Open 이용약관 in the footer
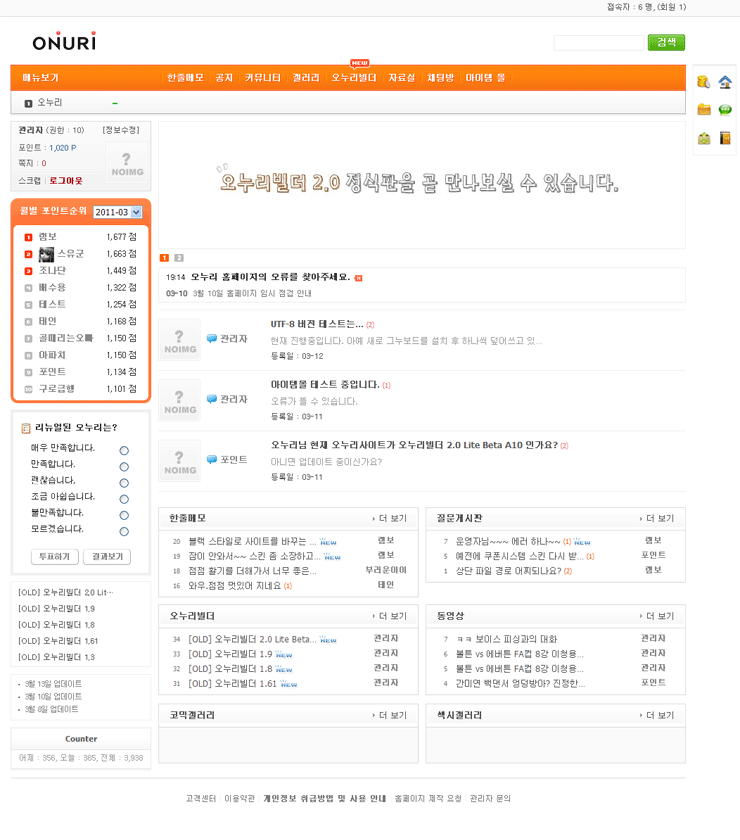This screenshot has width=740, height=840. tap(239, 799)
